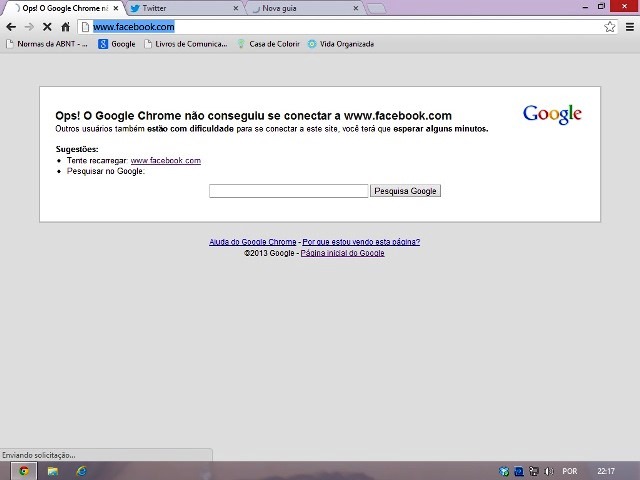640x480 pixels.
Task: Go back using the back arrow
Action: tap(11, 27)
